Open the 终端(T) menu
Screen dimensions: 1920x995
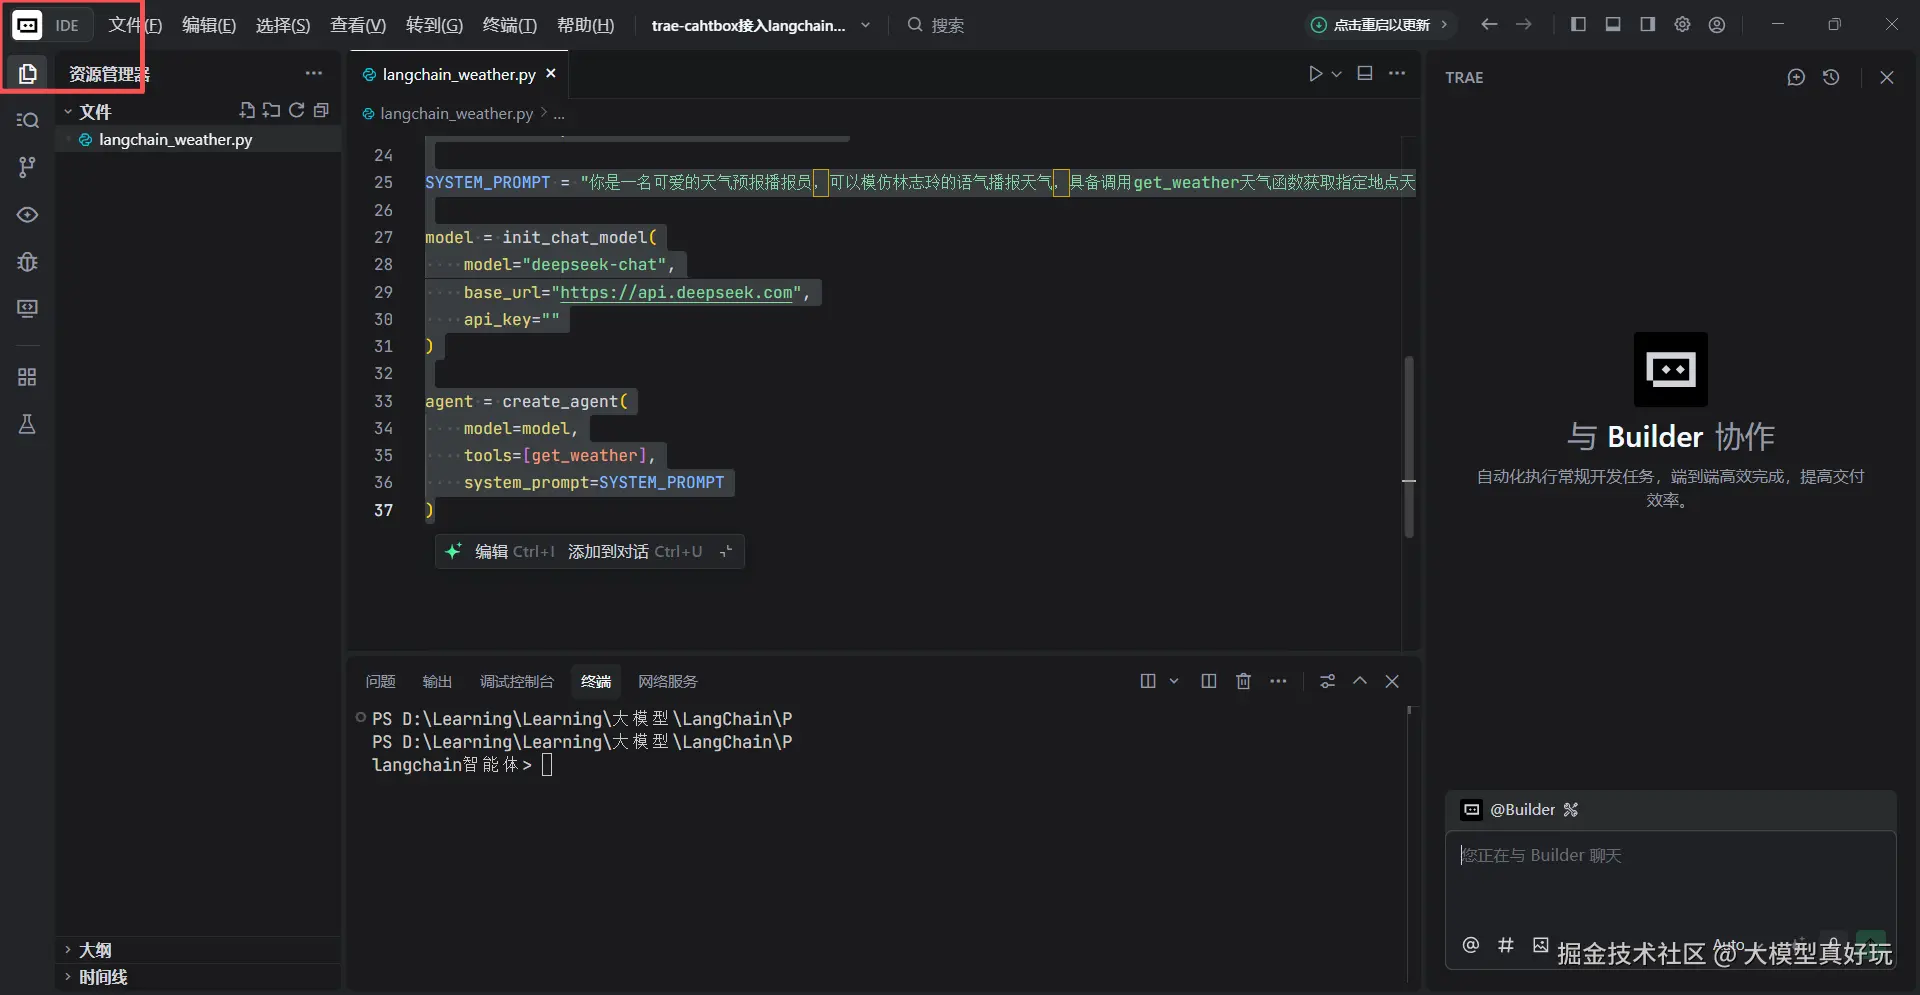509,26
